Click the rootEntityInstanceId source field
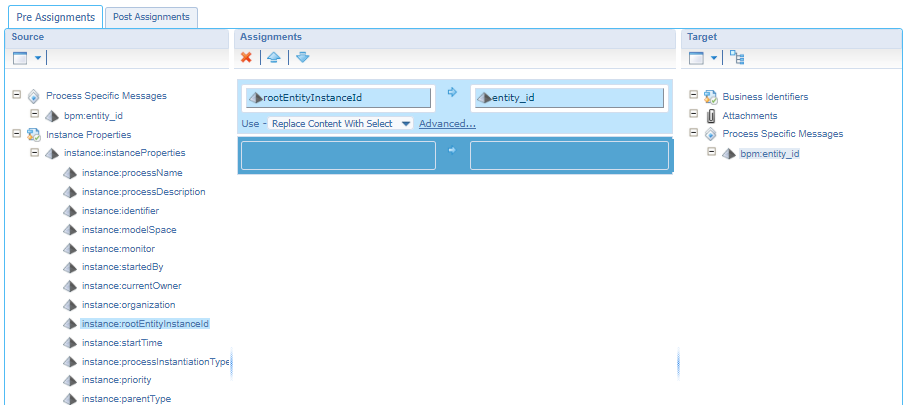This screenshot has height=405, width=905. (338, 98)
